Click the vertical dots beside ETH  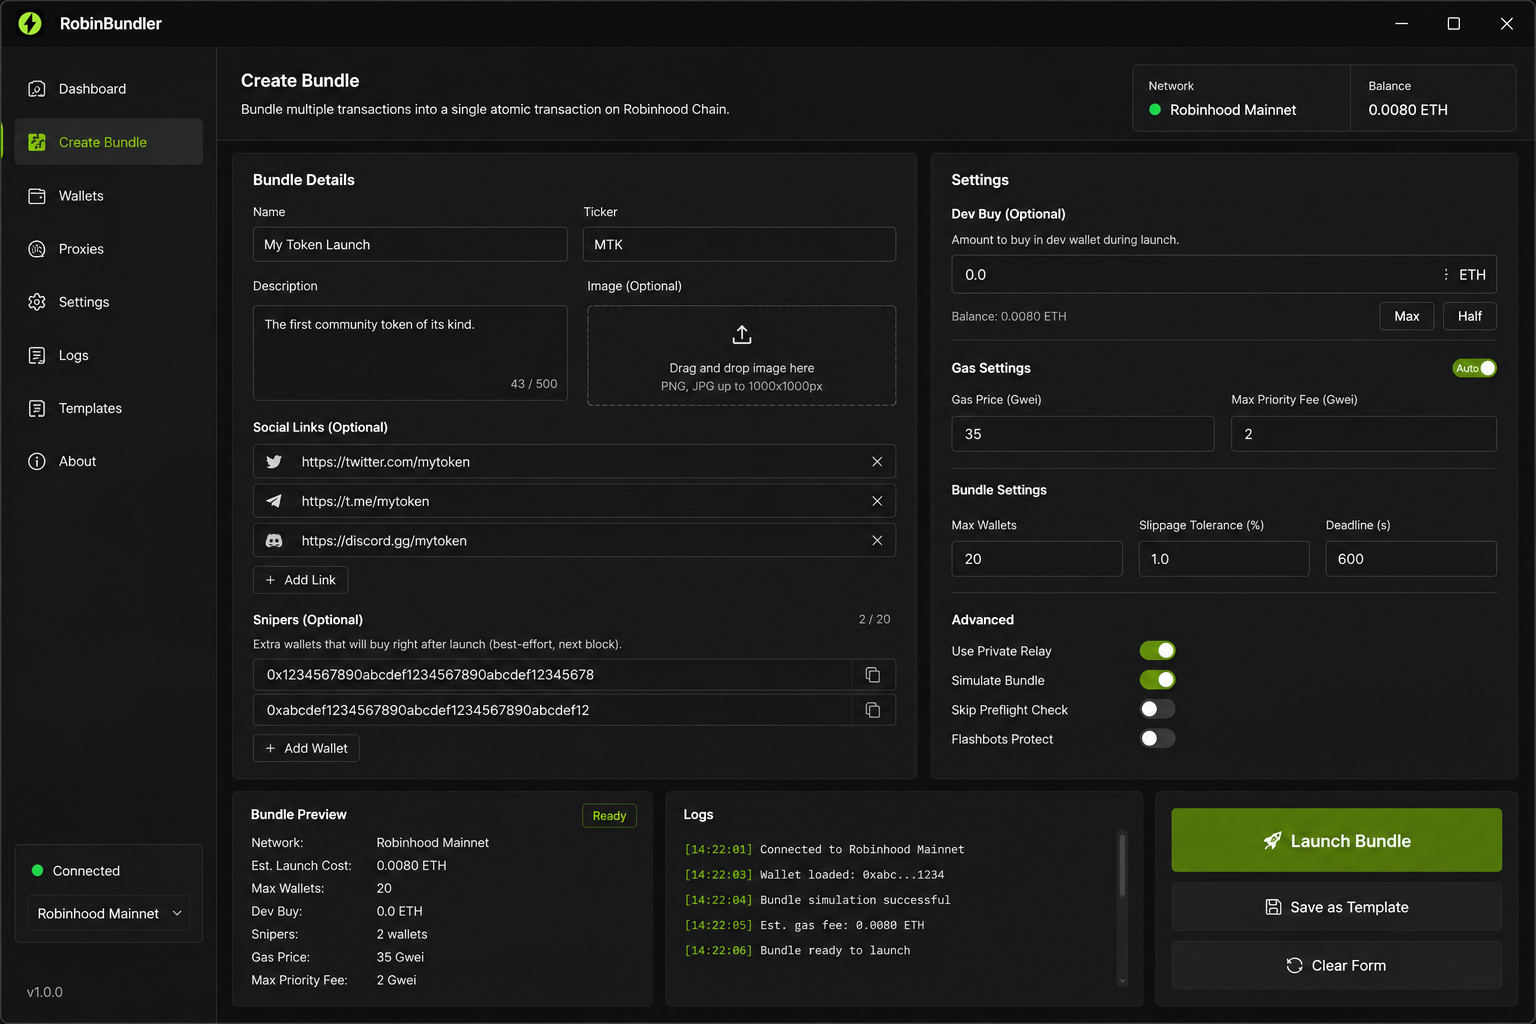point(1446,274)
